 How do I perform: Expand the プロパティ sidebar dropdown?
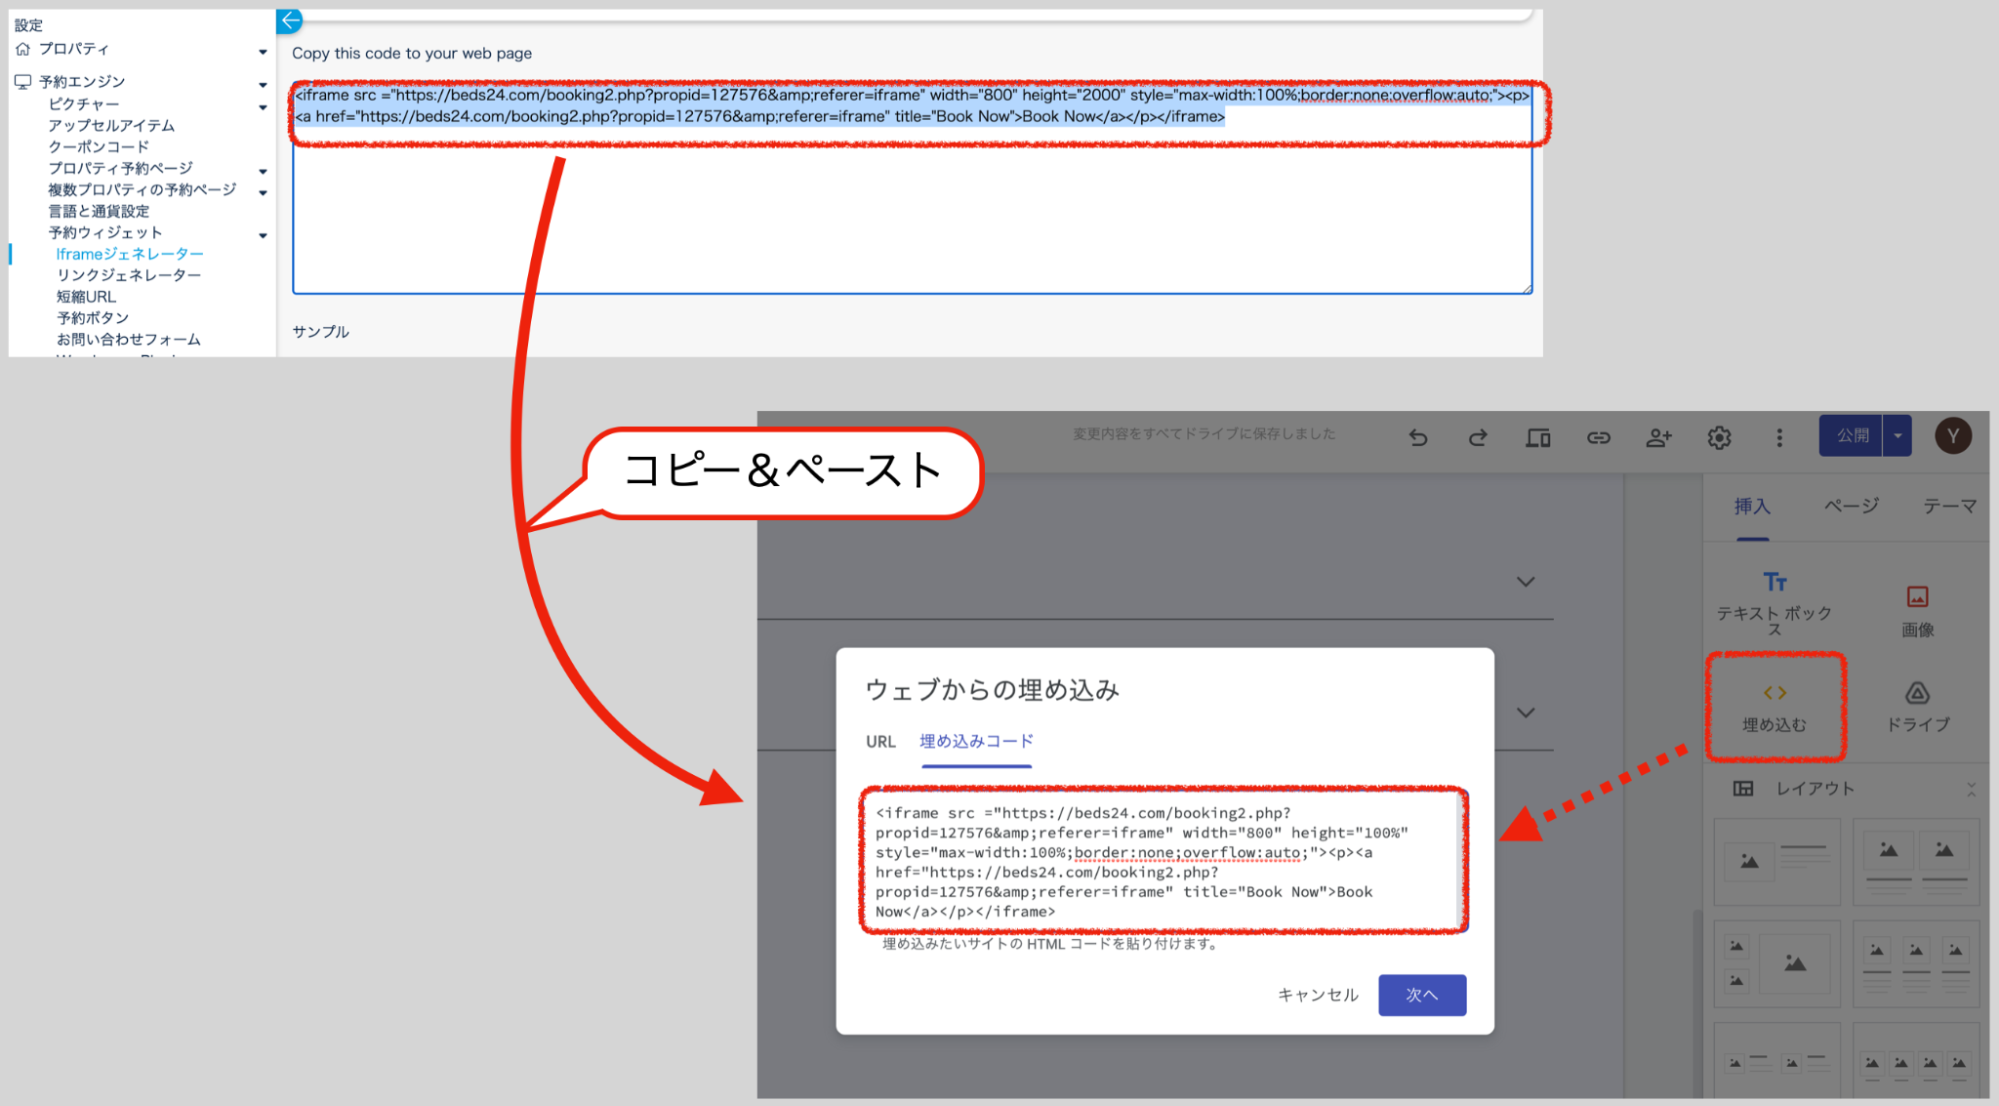click(x=263, y=52)
